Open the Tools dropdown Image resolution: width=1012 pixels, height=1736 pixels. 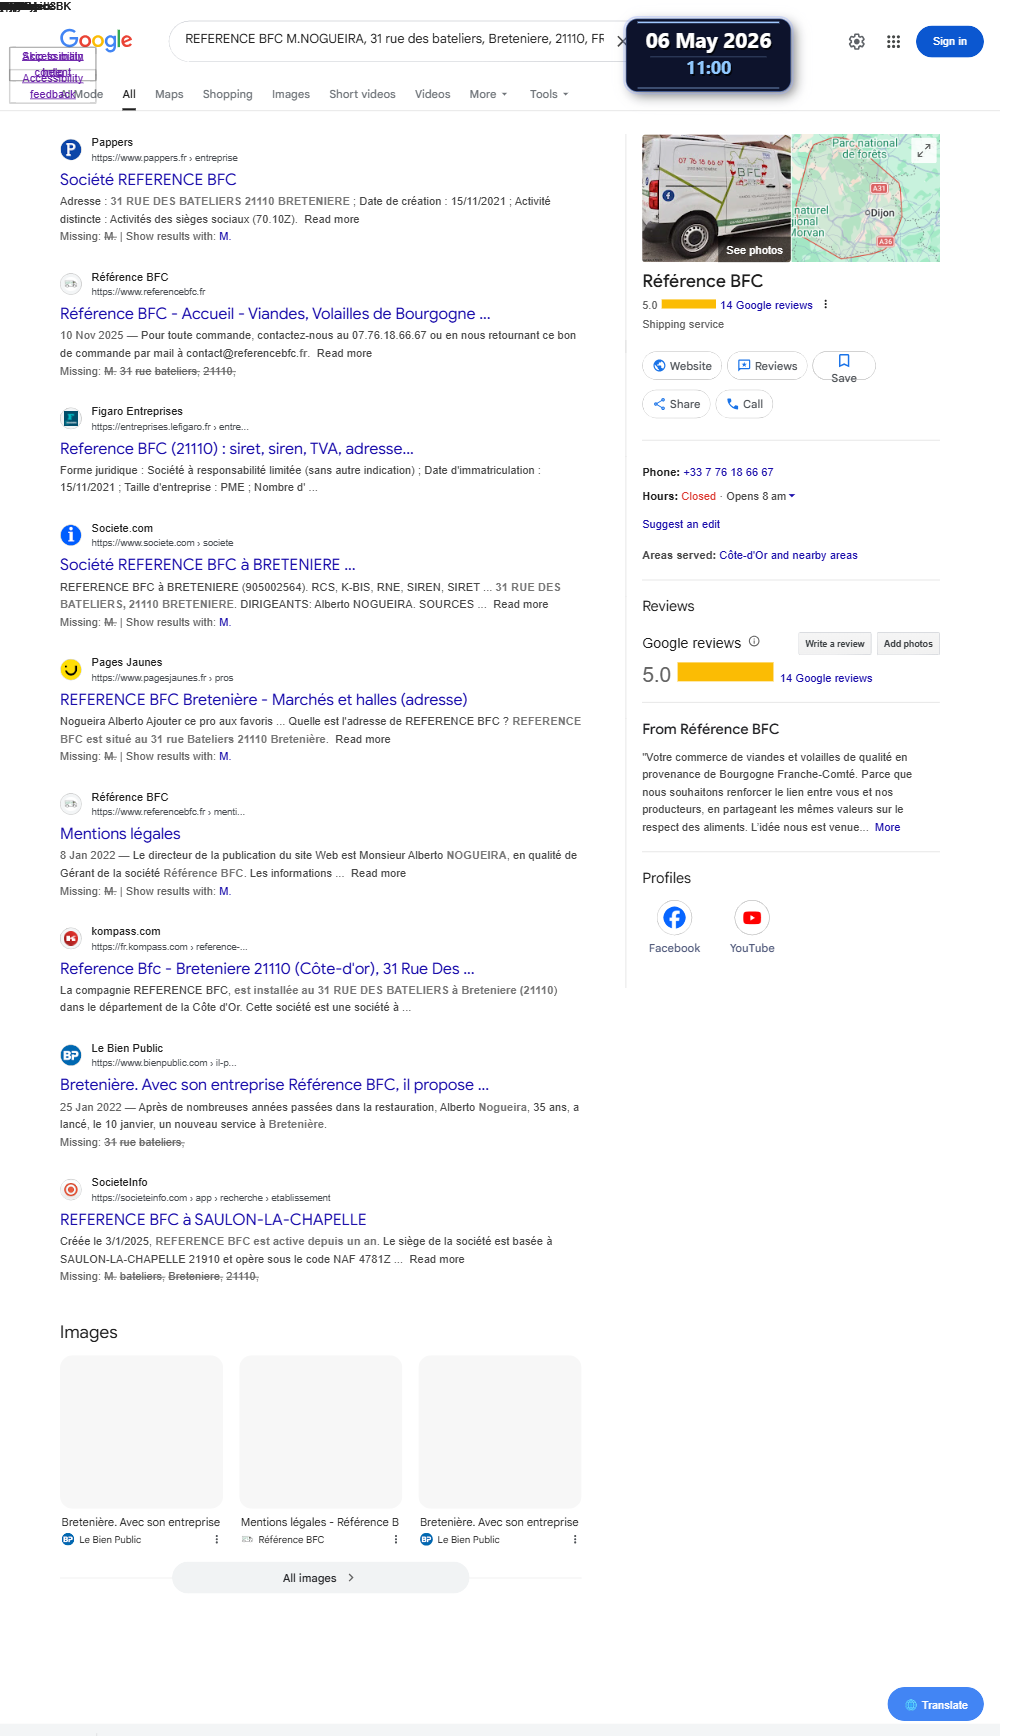(x=549, y=94)
